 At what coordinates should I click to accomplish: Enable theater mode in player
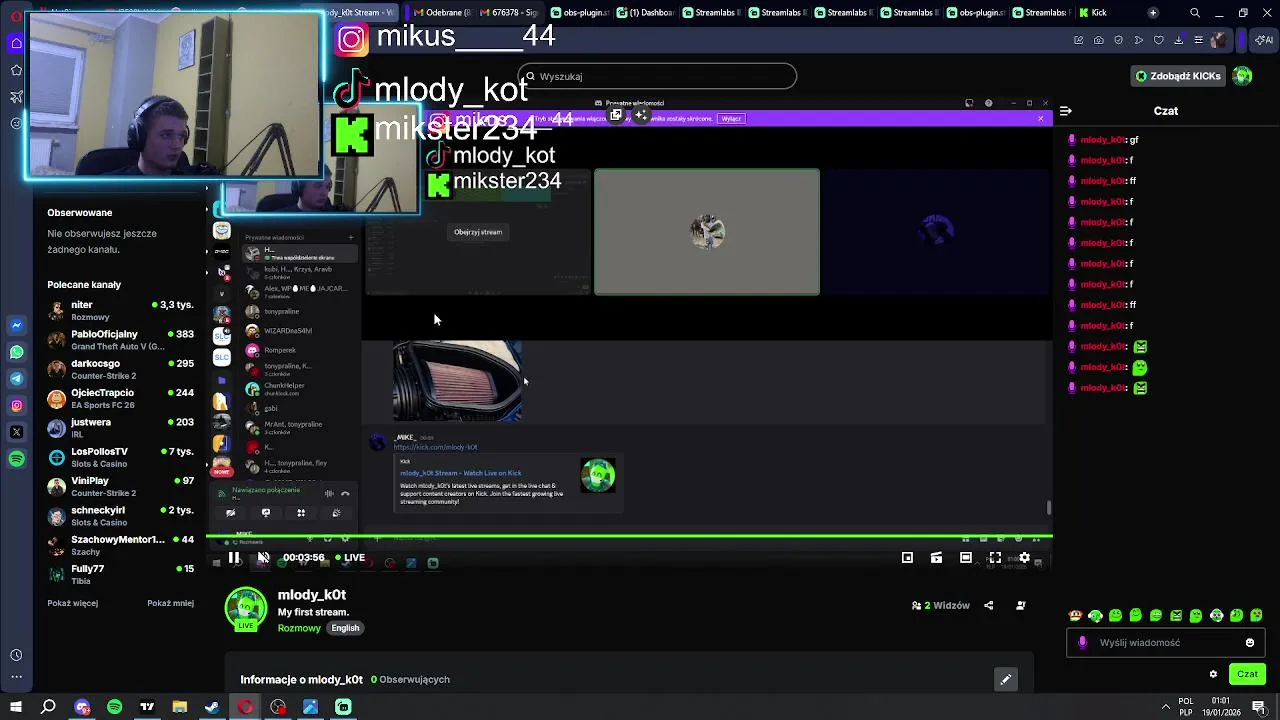966,558
